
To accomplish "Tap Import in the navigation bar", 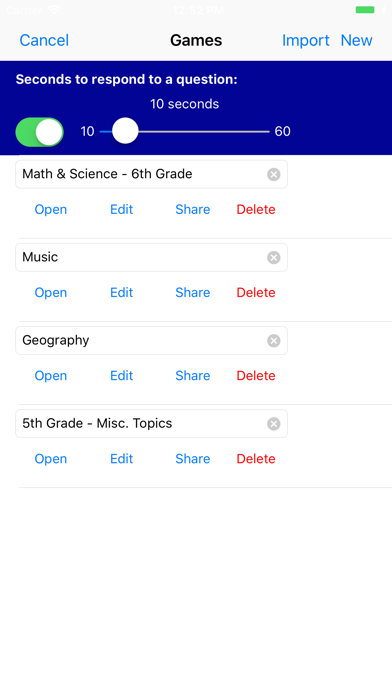I will (x=305, y=40).
